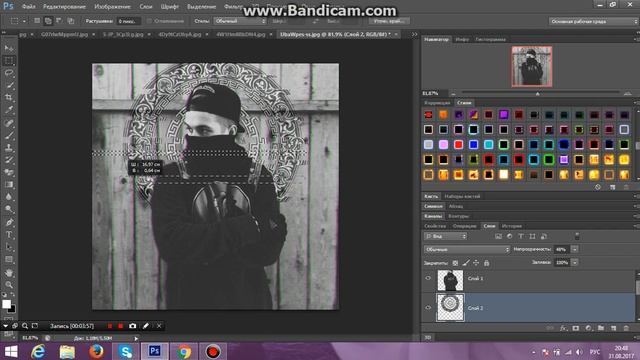
Task: Open layer filter kind dropdown Вид
Action: pyautogui.click(x=445, y=236)
